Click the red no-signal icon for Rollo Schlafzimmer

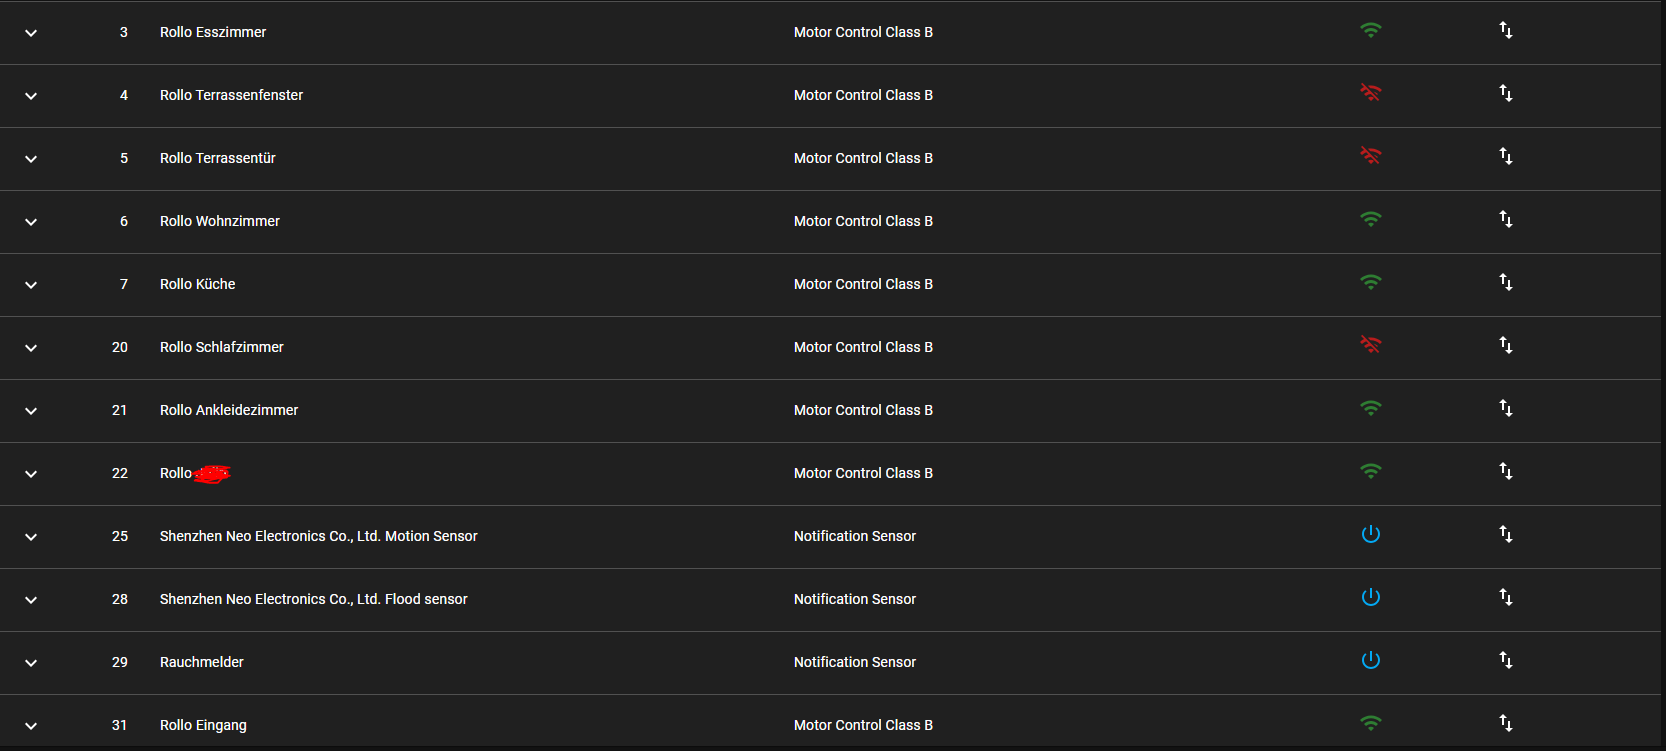1370,345
